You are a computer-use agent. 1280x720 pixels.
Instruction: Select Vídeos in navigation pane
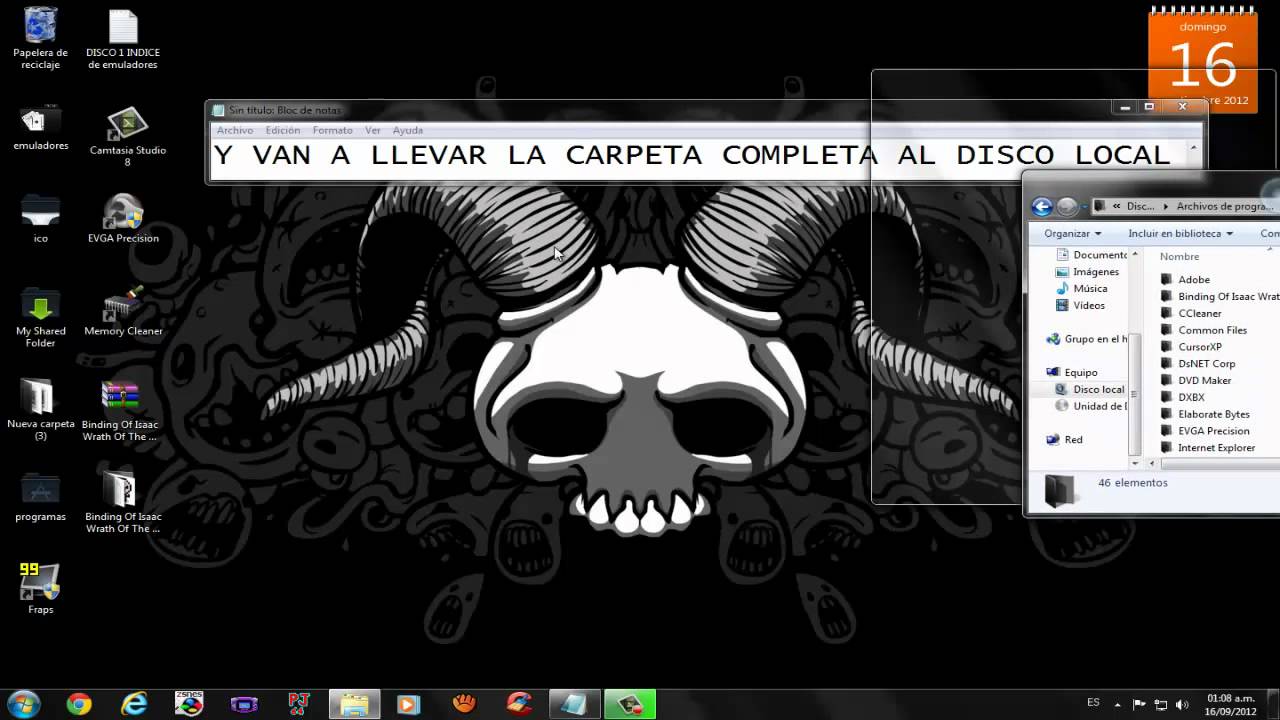(1080, 306)
